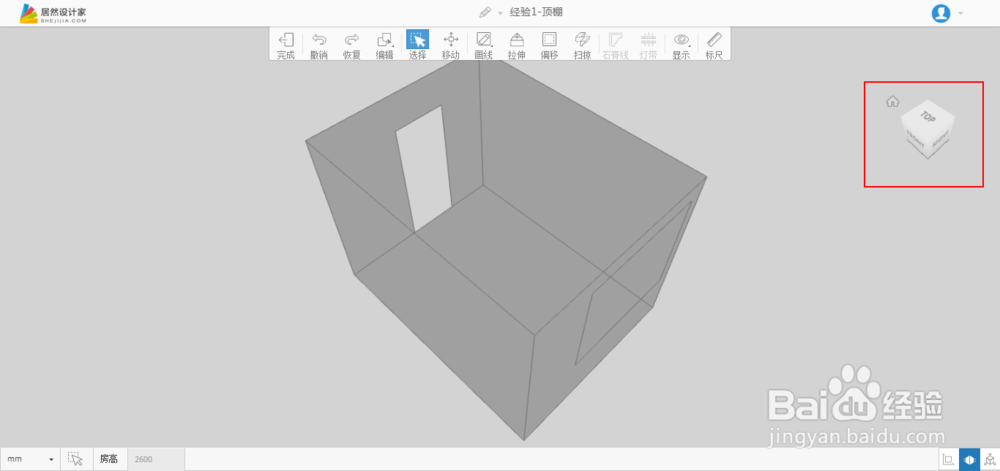Choose the 移动 (move) tool
Viewport: 1000px width, 471px height.
coord(451,45)
